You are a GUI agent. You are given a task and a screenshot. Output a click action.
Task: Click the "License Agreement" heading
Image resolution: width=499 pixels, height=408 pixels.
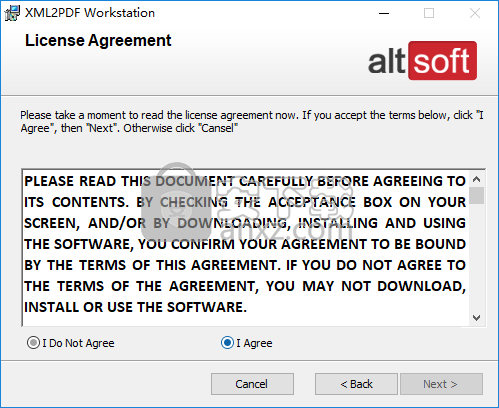pos(98,41)
